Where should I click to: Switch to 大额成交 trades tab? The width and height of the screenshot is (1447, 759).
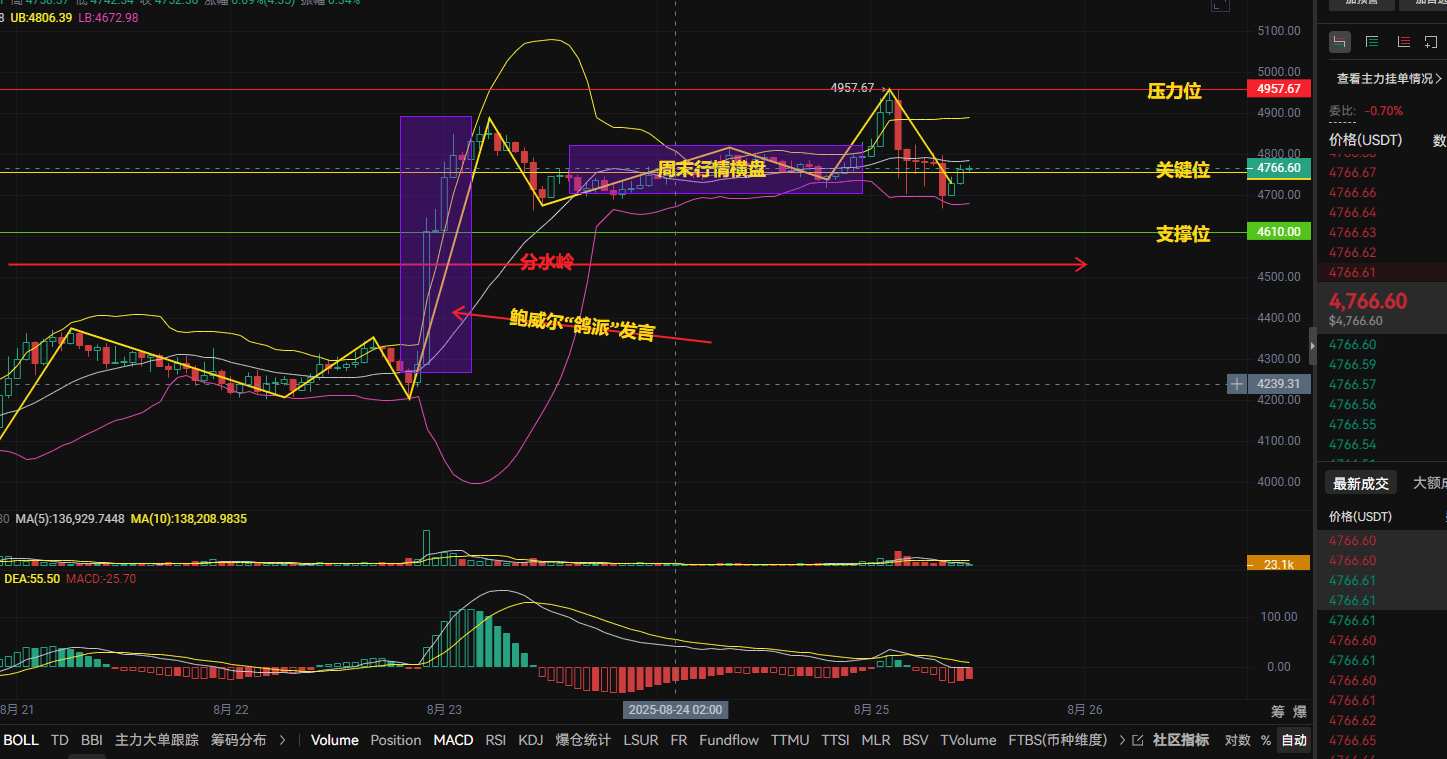click(1430, 483)
